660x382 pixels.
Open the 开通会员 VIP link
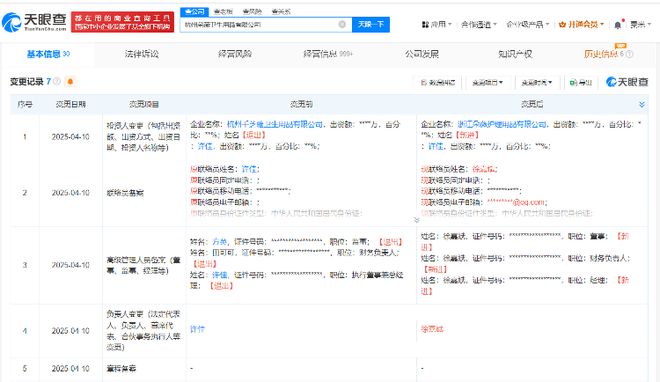pos(581,24)
